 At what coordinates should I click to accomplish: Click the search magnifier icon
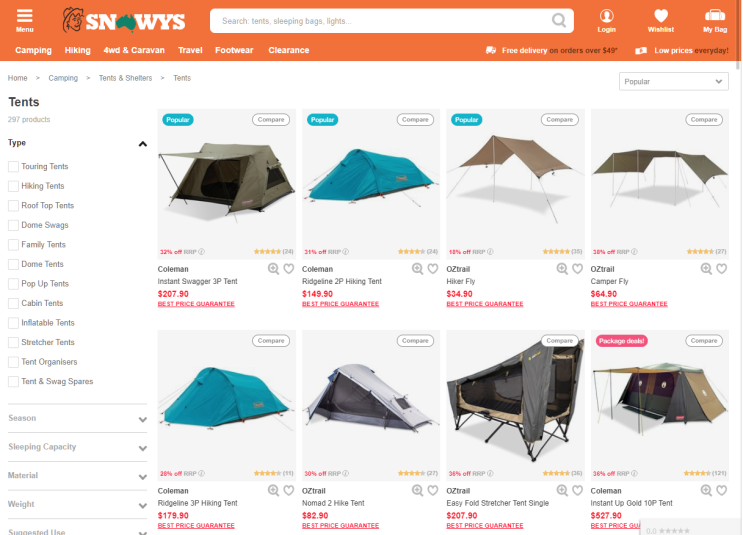tap(559, 20)
